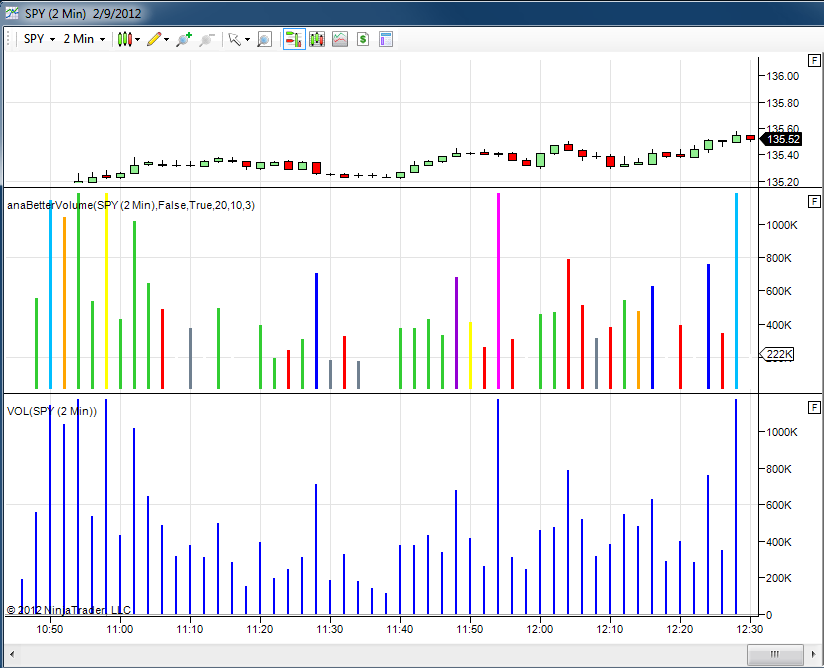Viewport: 824px width, 668px height.
Task: Click the 12:30 time axis label
Action: pyautogui.click(x=749, y=630)
